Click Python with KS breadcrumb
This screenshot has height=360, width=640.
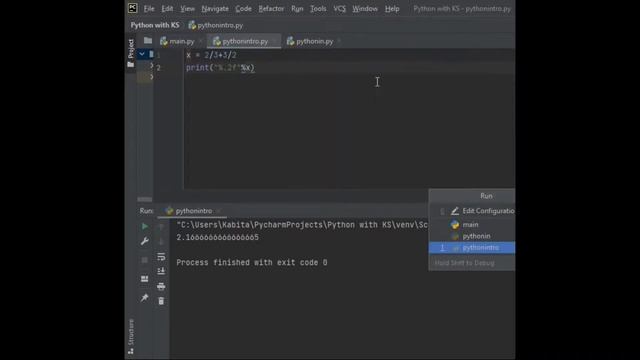coord(155,25)
